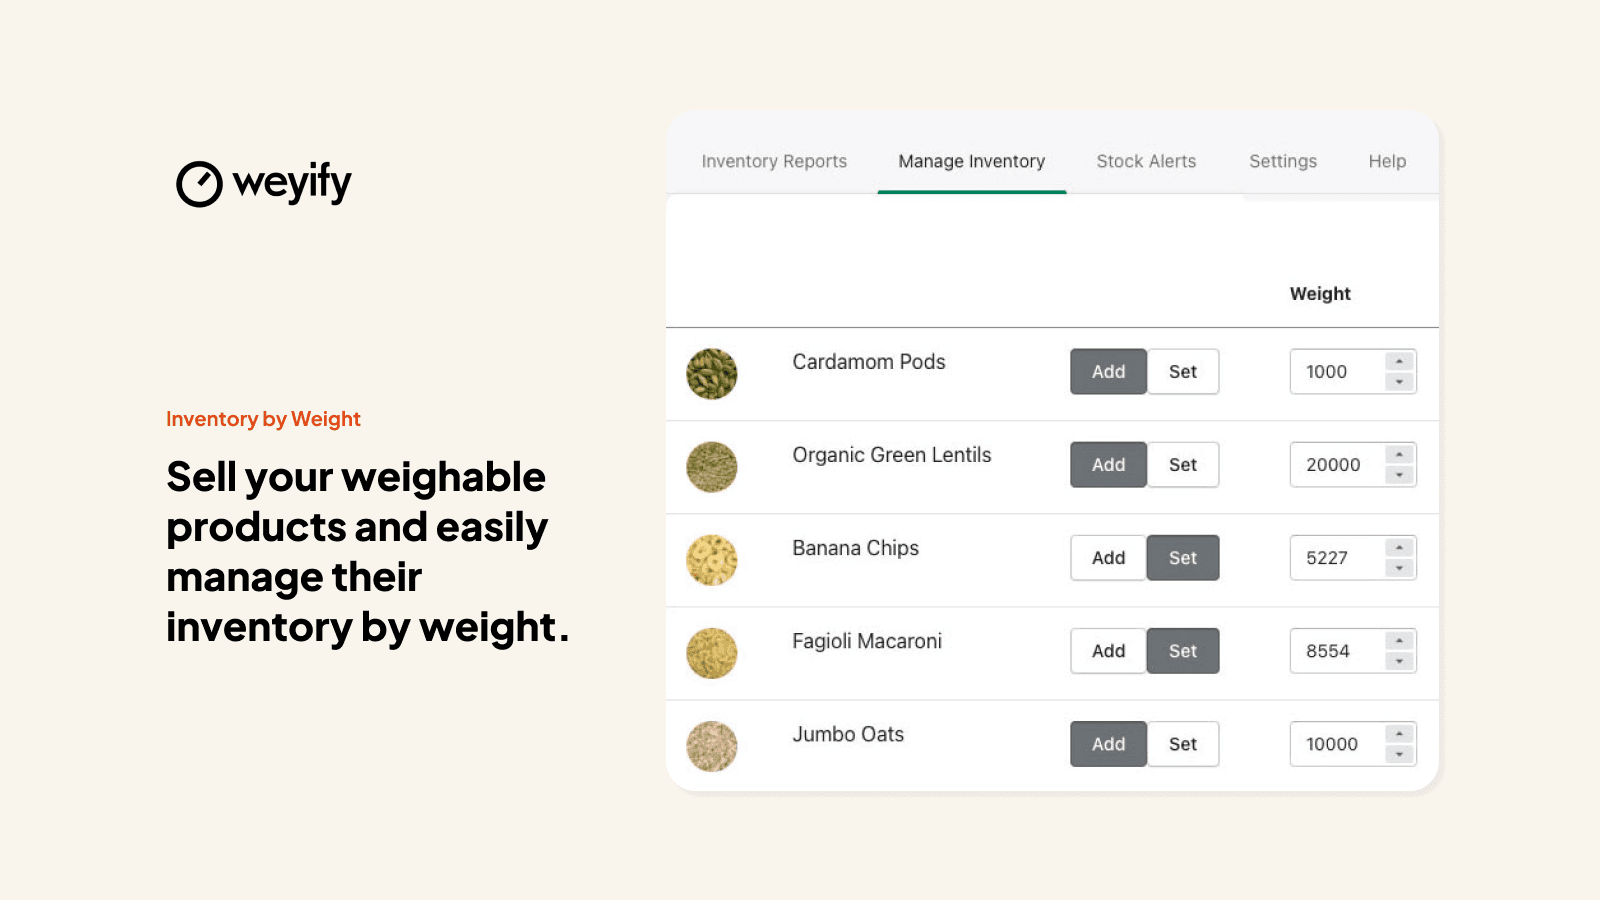The image size is (1600, 900).
Task: Decrement the Banana Chips weight value
Action: (x=1399, y=565)
